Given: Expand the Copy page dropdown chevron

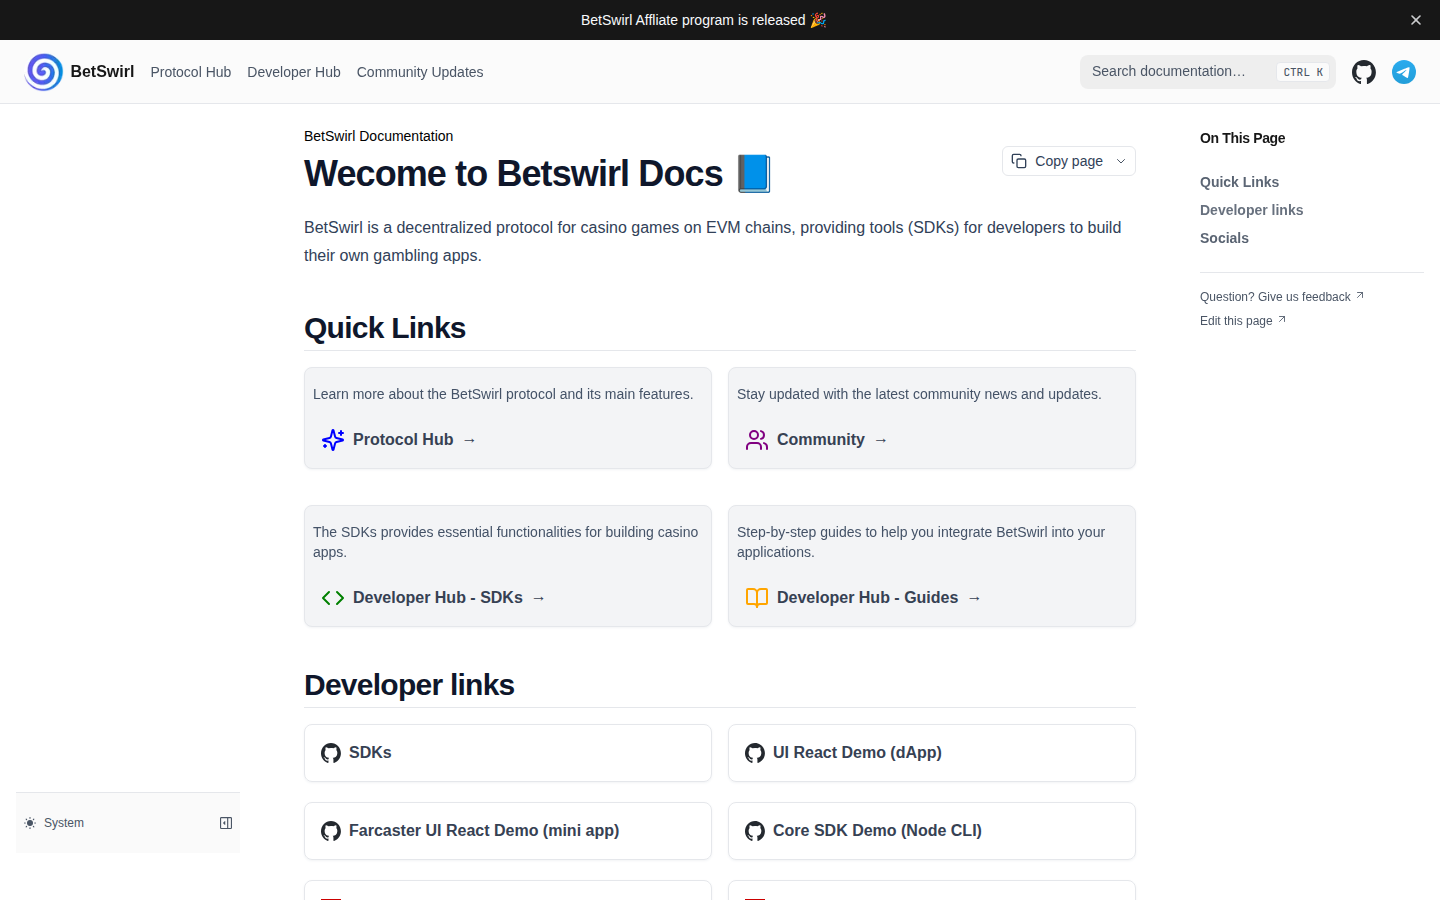Looking at the screenshot, I should (x=1121, y=161).
